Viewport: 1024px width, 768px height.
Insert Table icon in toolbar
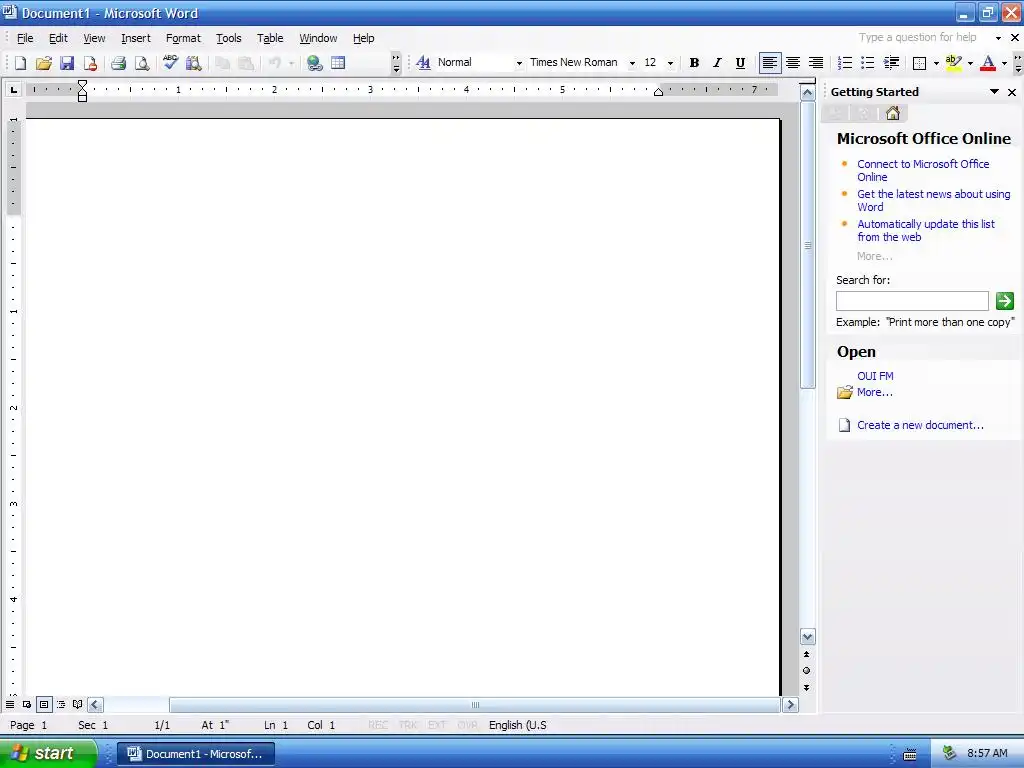pyautogui.click(x=338, y=63)
